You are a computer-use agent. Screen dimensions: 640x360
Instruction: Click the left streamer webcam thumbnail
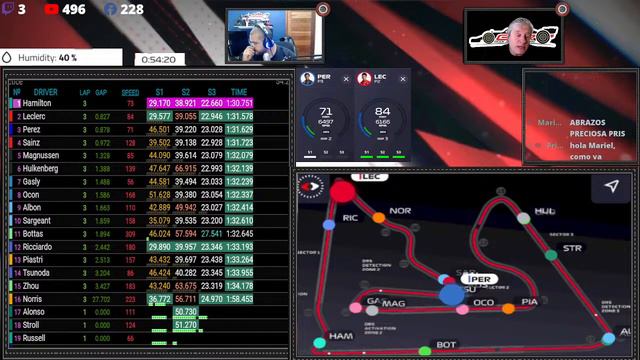click(275, 36)
